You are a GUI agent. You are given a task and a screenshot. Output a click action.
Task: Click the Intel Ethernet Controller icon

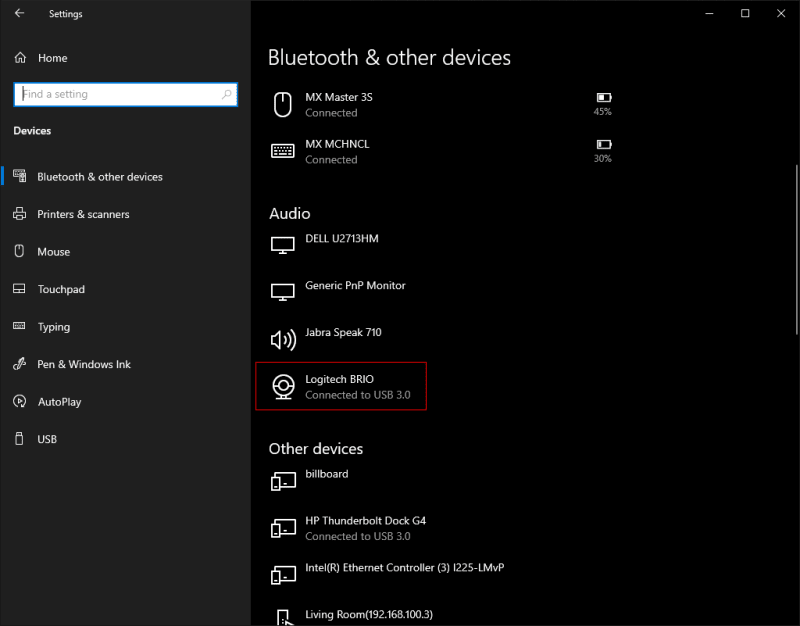coord(283,575)
